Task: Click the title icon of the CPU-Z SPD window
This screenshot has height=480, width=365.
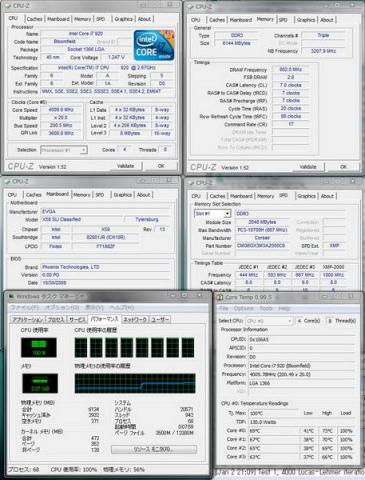Action: click(x=191, y=183)
